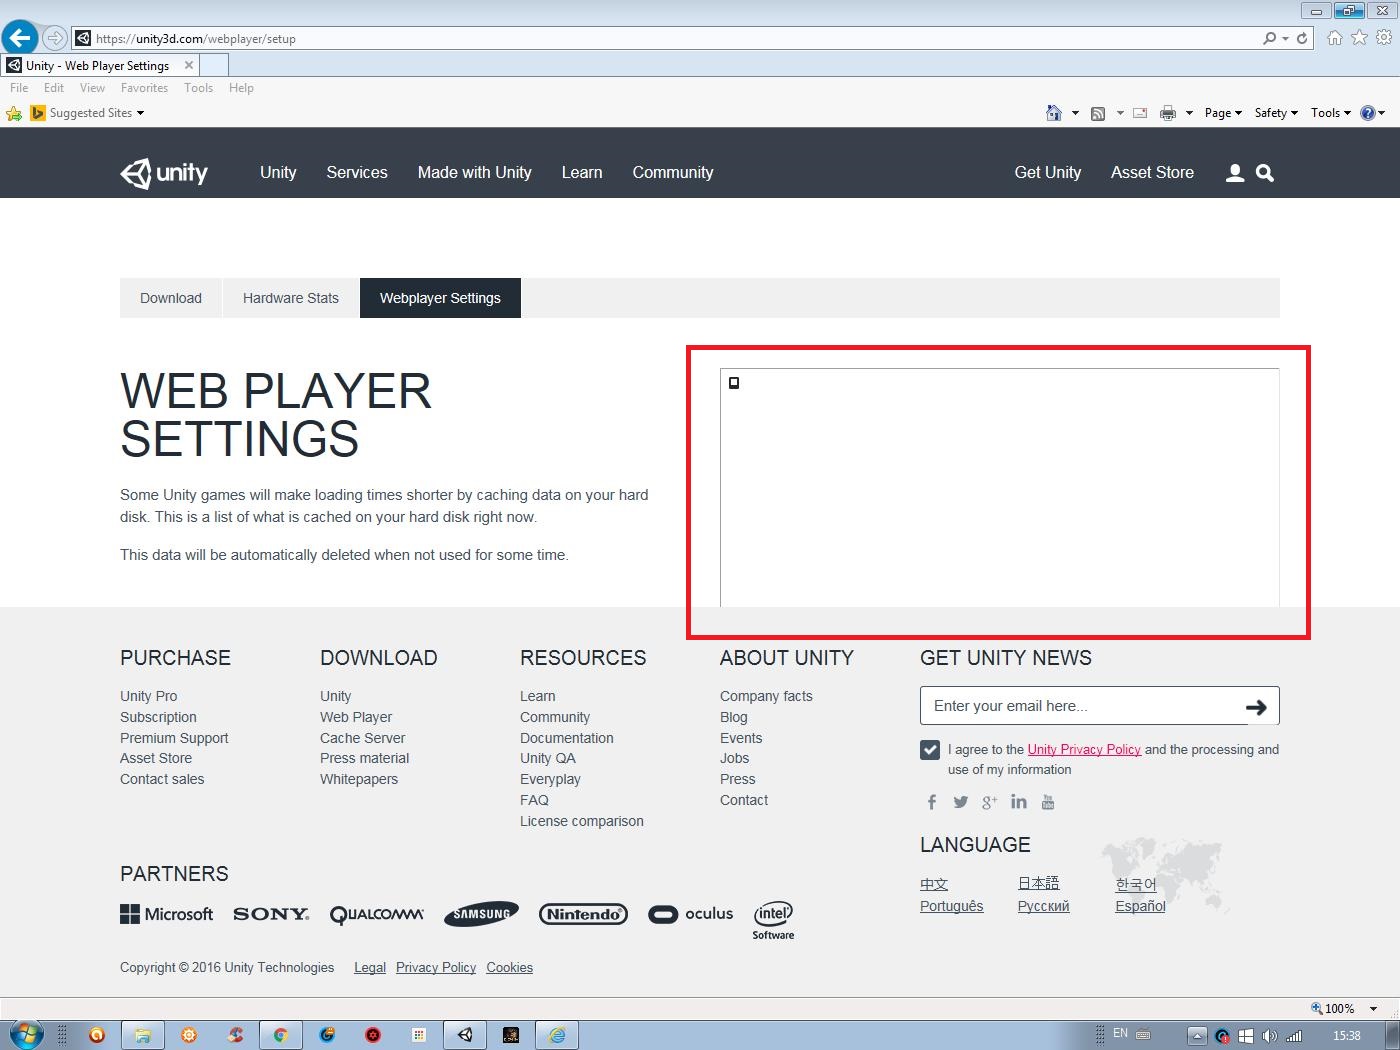Click the blue Help question mark icon

[1367, 113]
